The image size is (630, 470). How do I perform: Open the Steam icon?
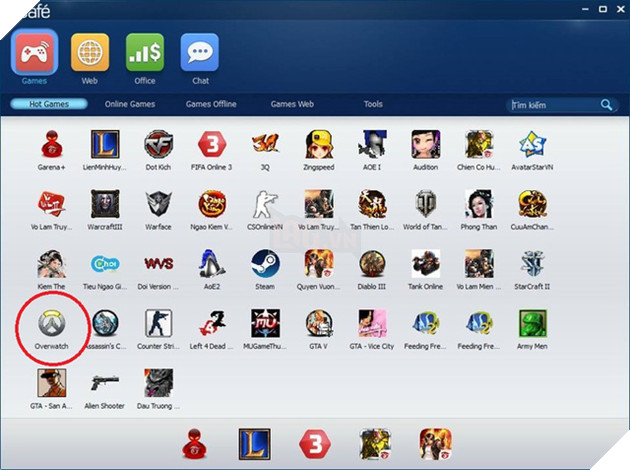[265, 265]
